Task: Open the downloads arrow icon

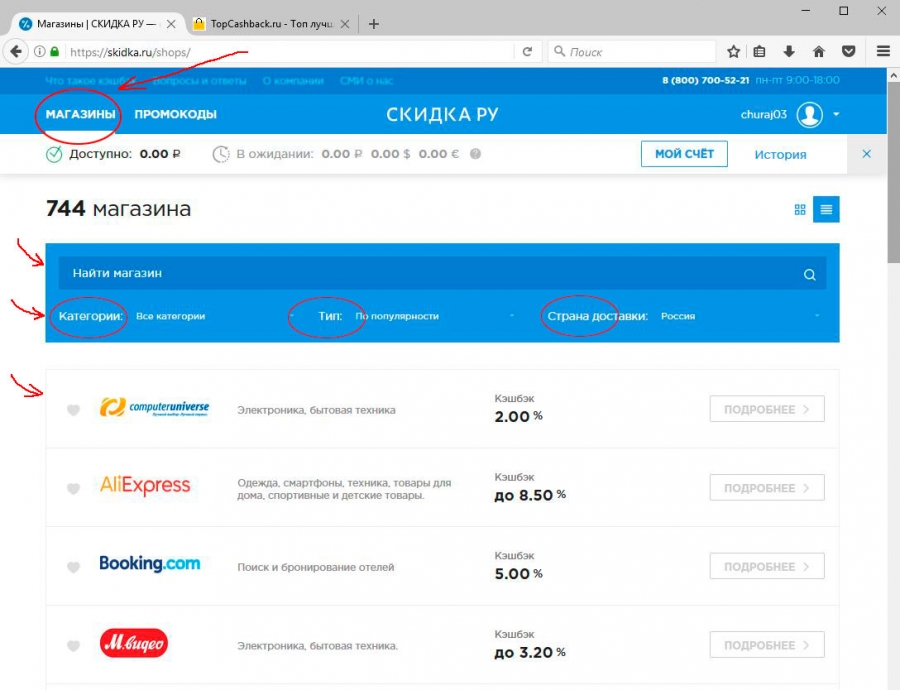Action: click(x=789, y=52)
